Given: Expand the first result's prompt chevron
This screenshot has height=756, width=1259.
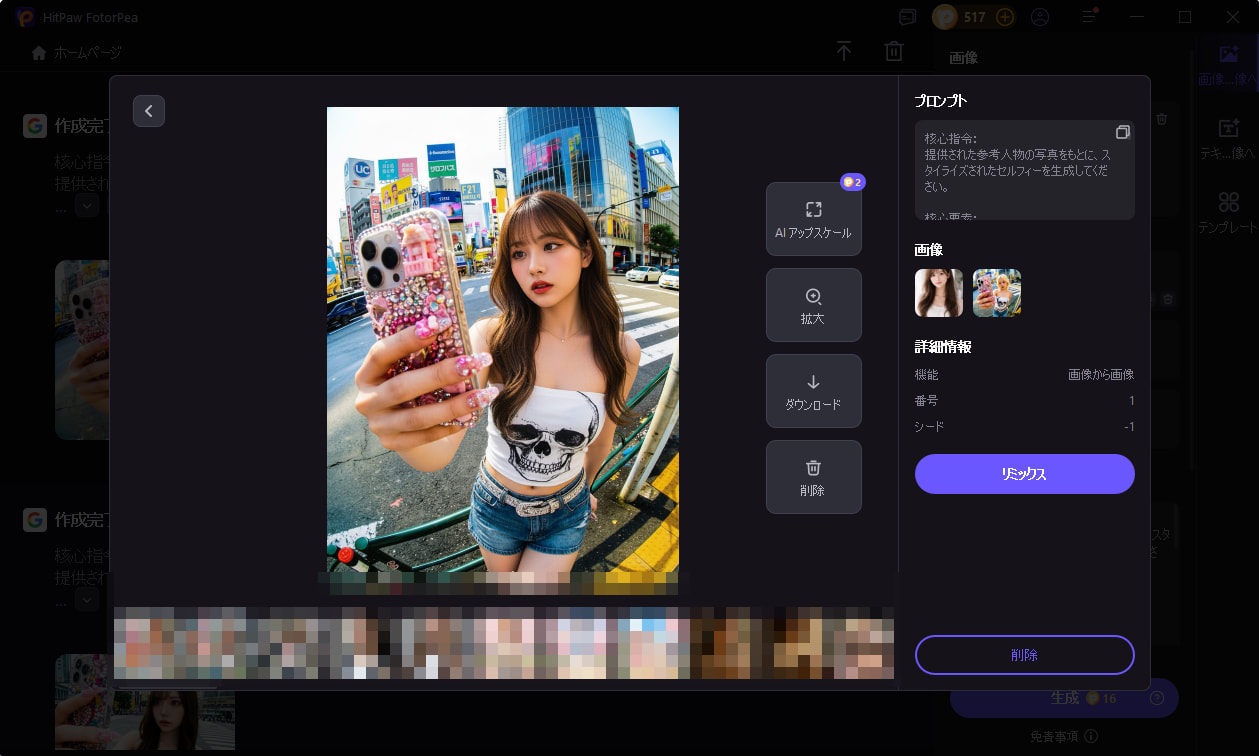Looking at the screenshot, I should click(87, 205).
